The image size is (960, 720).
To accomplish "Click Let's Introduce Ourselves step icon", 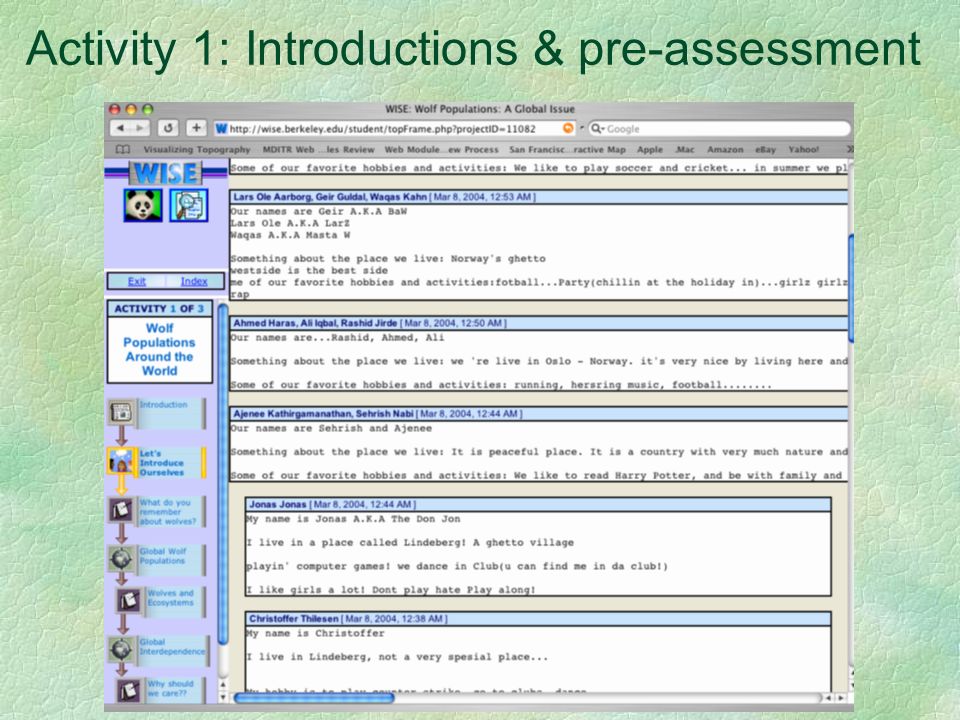I will [x=121, y=461].
